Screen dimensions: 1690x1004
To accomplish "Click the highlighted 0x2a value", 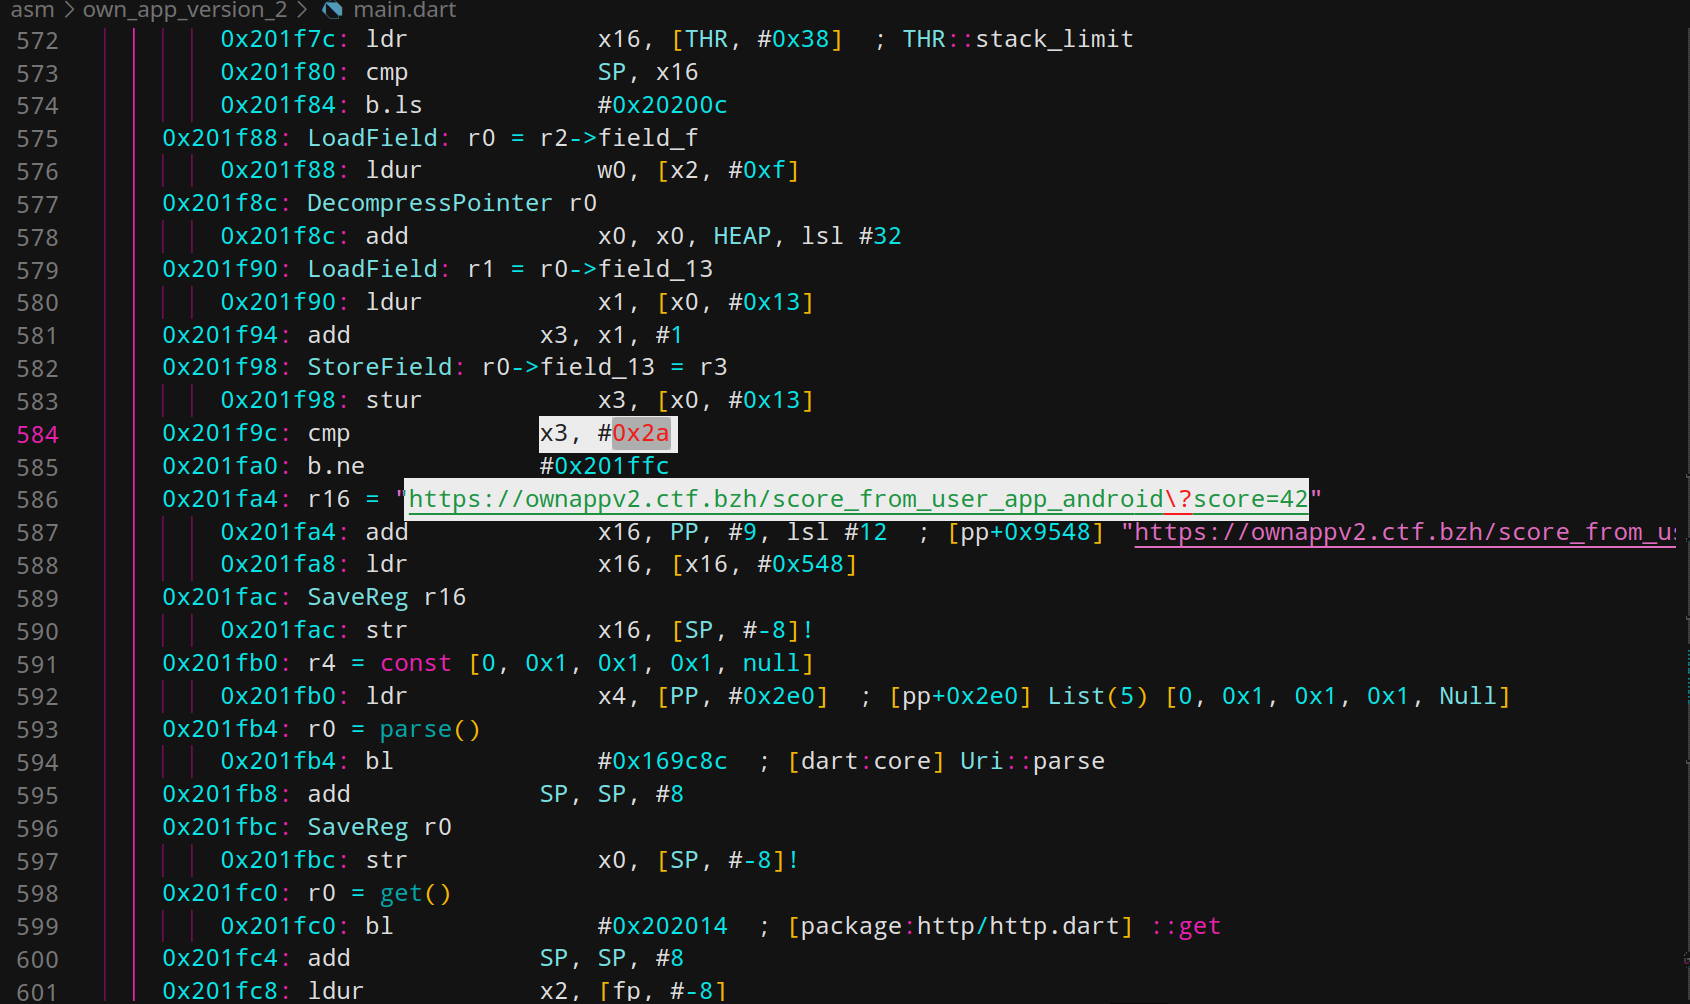I will 640,433.
